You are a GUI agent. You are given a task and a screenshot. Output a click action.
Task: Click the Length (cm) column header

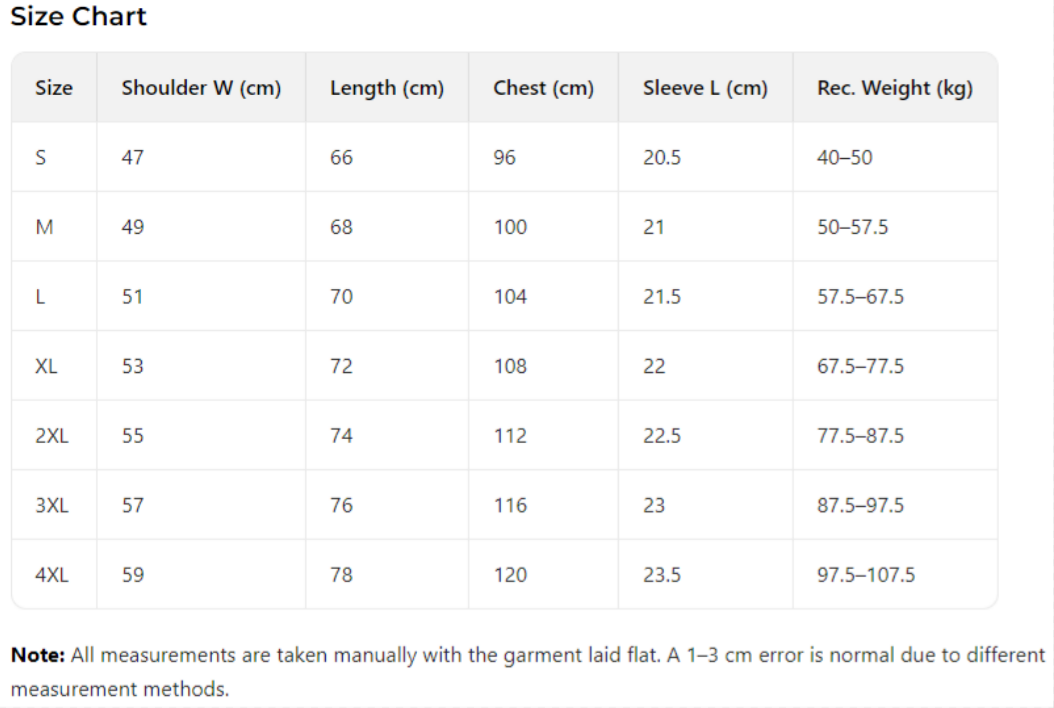pyautogui.click(x=387, y=88)
